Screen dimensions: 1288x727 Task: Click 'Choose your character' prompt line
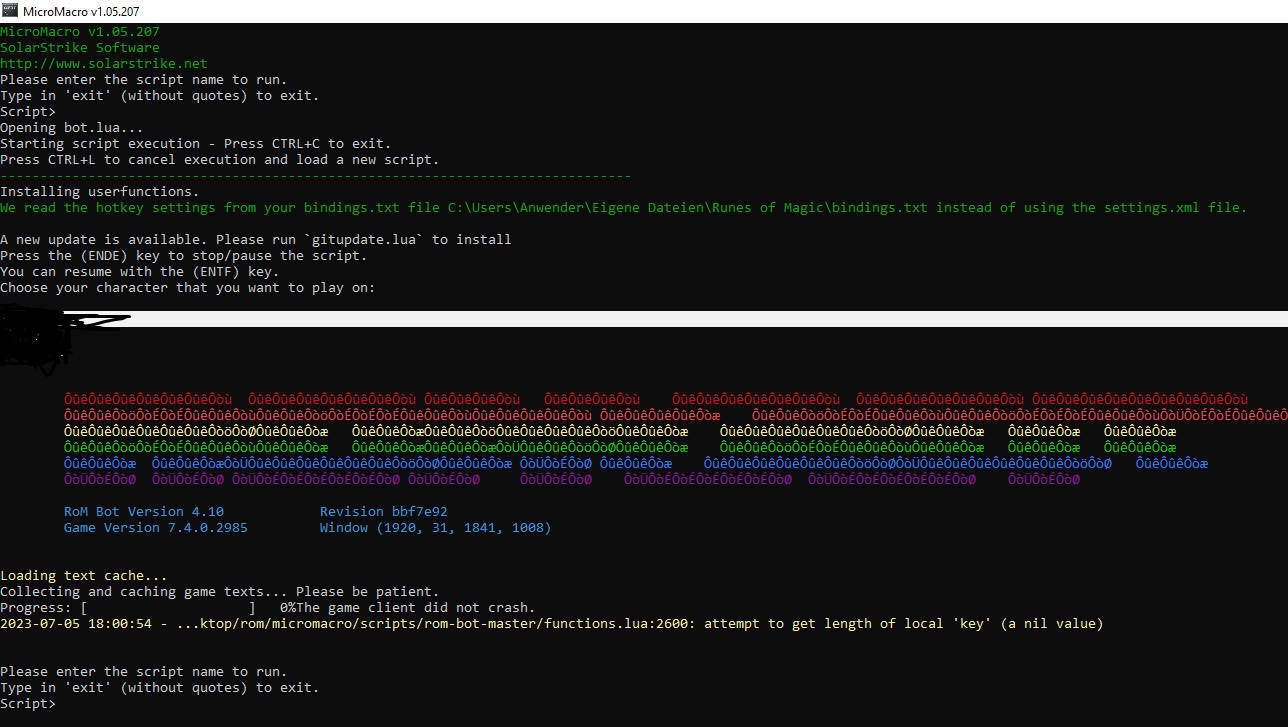tap(188, 288)
